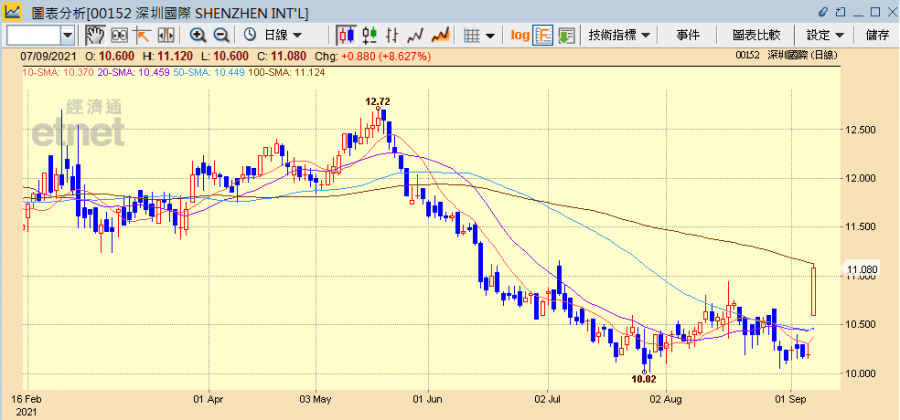The height and width of the screenshot is (420, 900).
Task: Open the 設定 settings menu
Action: coord(825,35)
